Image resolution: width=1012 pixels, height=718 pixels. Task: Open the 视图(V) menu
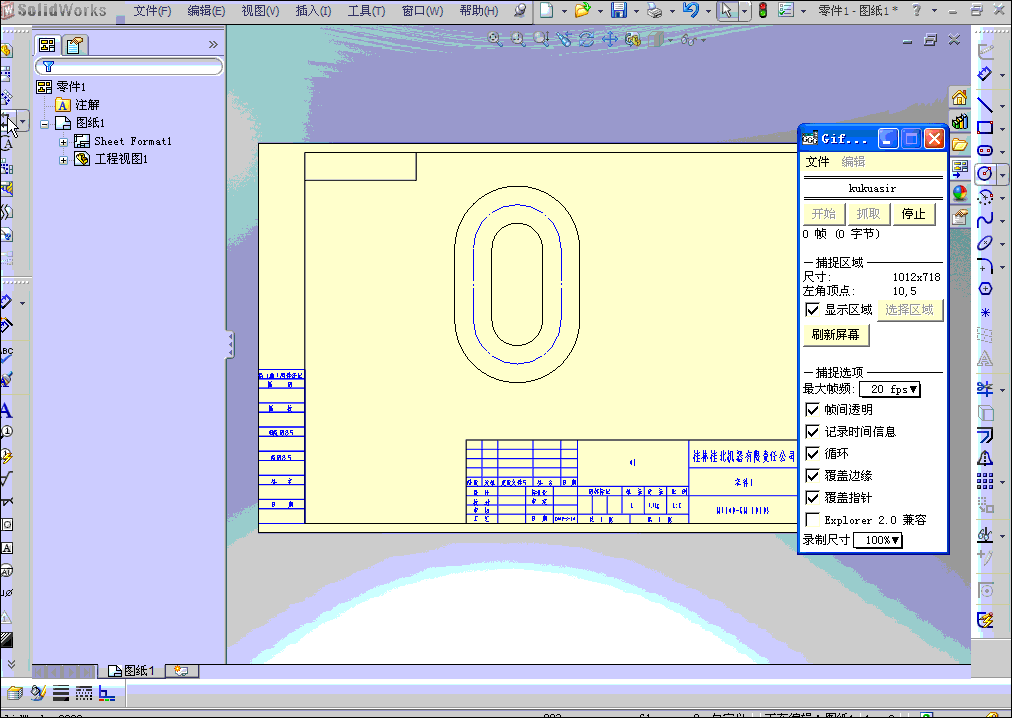pyautogui.click(x=261, y=11)
